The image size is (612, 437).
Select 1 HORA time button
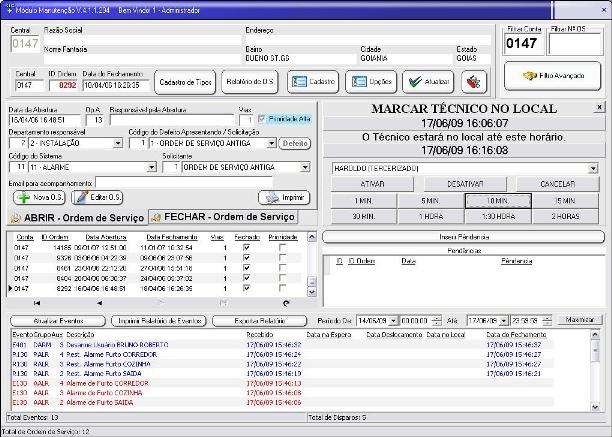pyautogui.click(x=431, y=216)
